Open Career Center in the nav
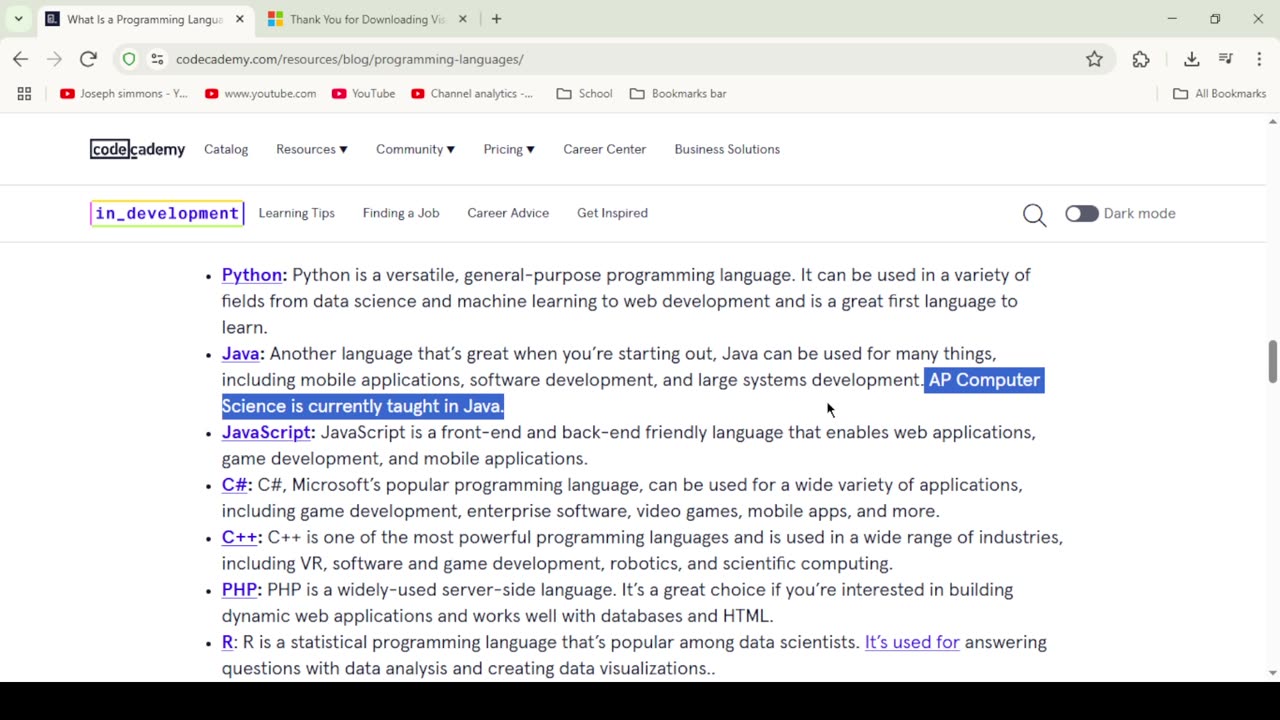Screen dimensions: 1280x720 pyautogui.click(x=604, y=149)
